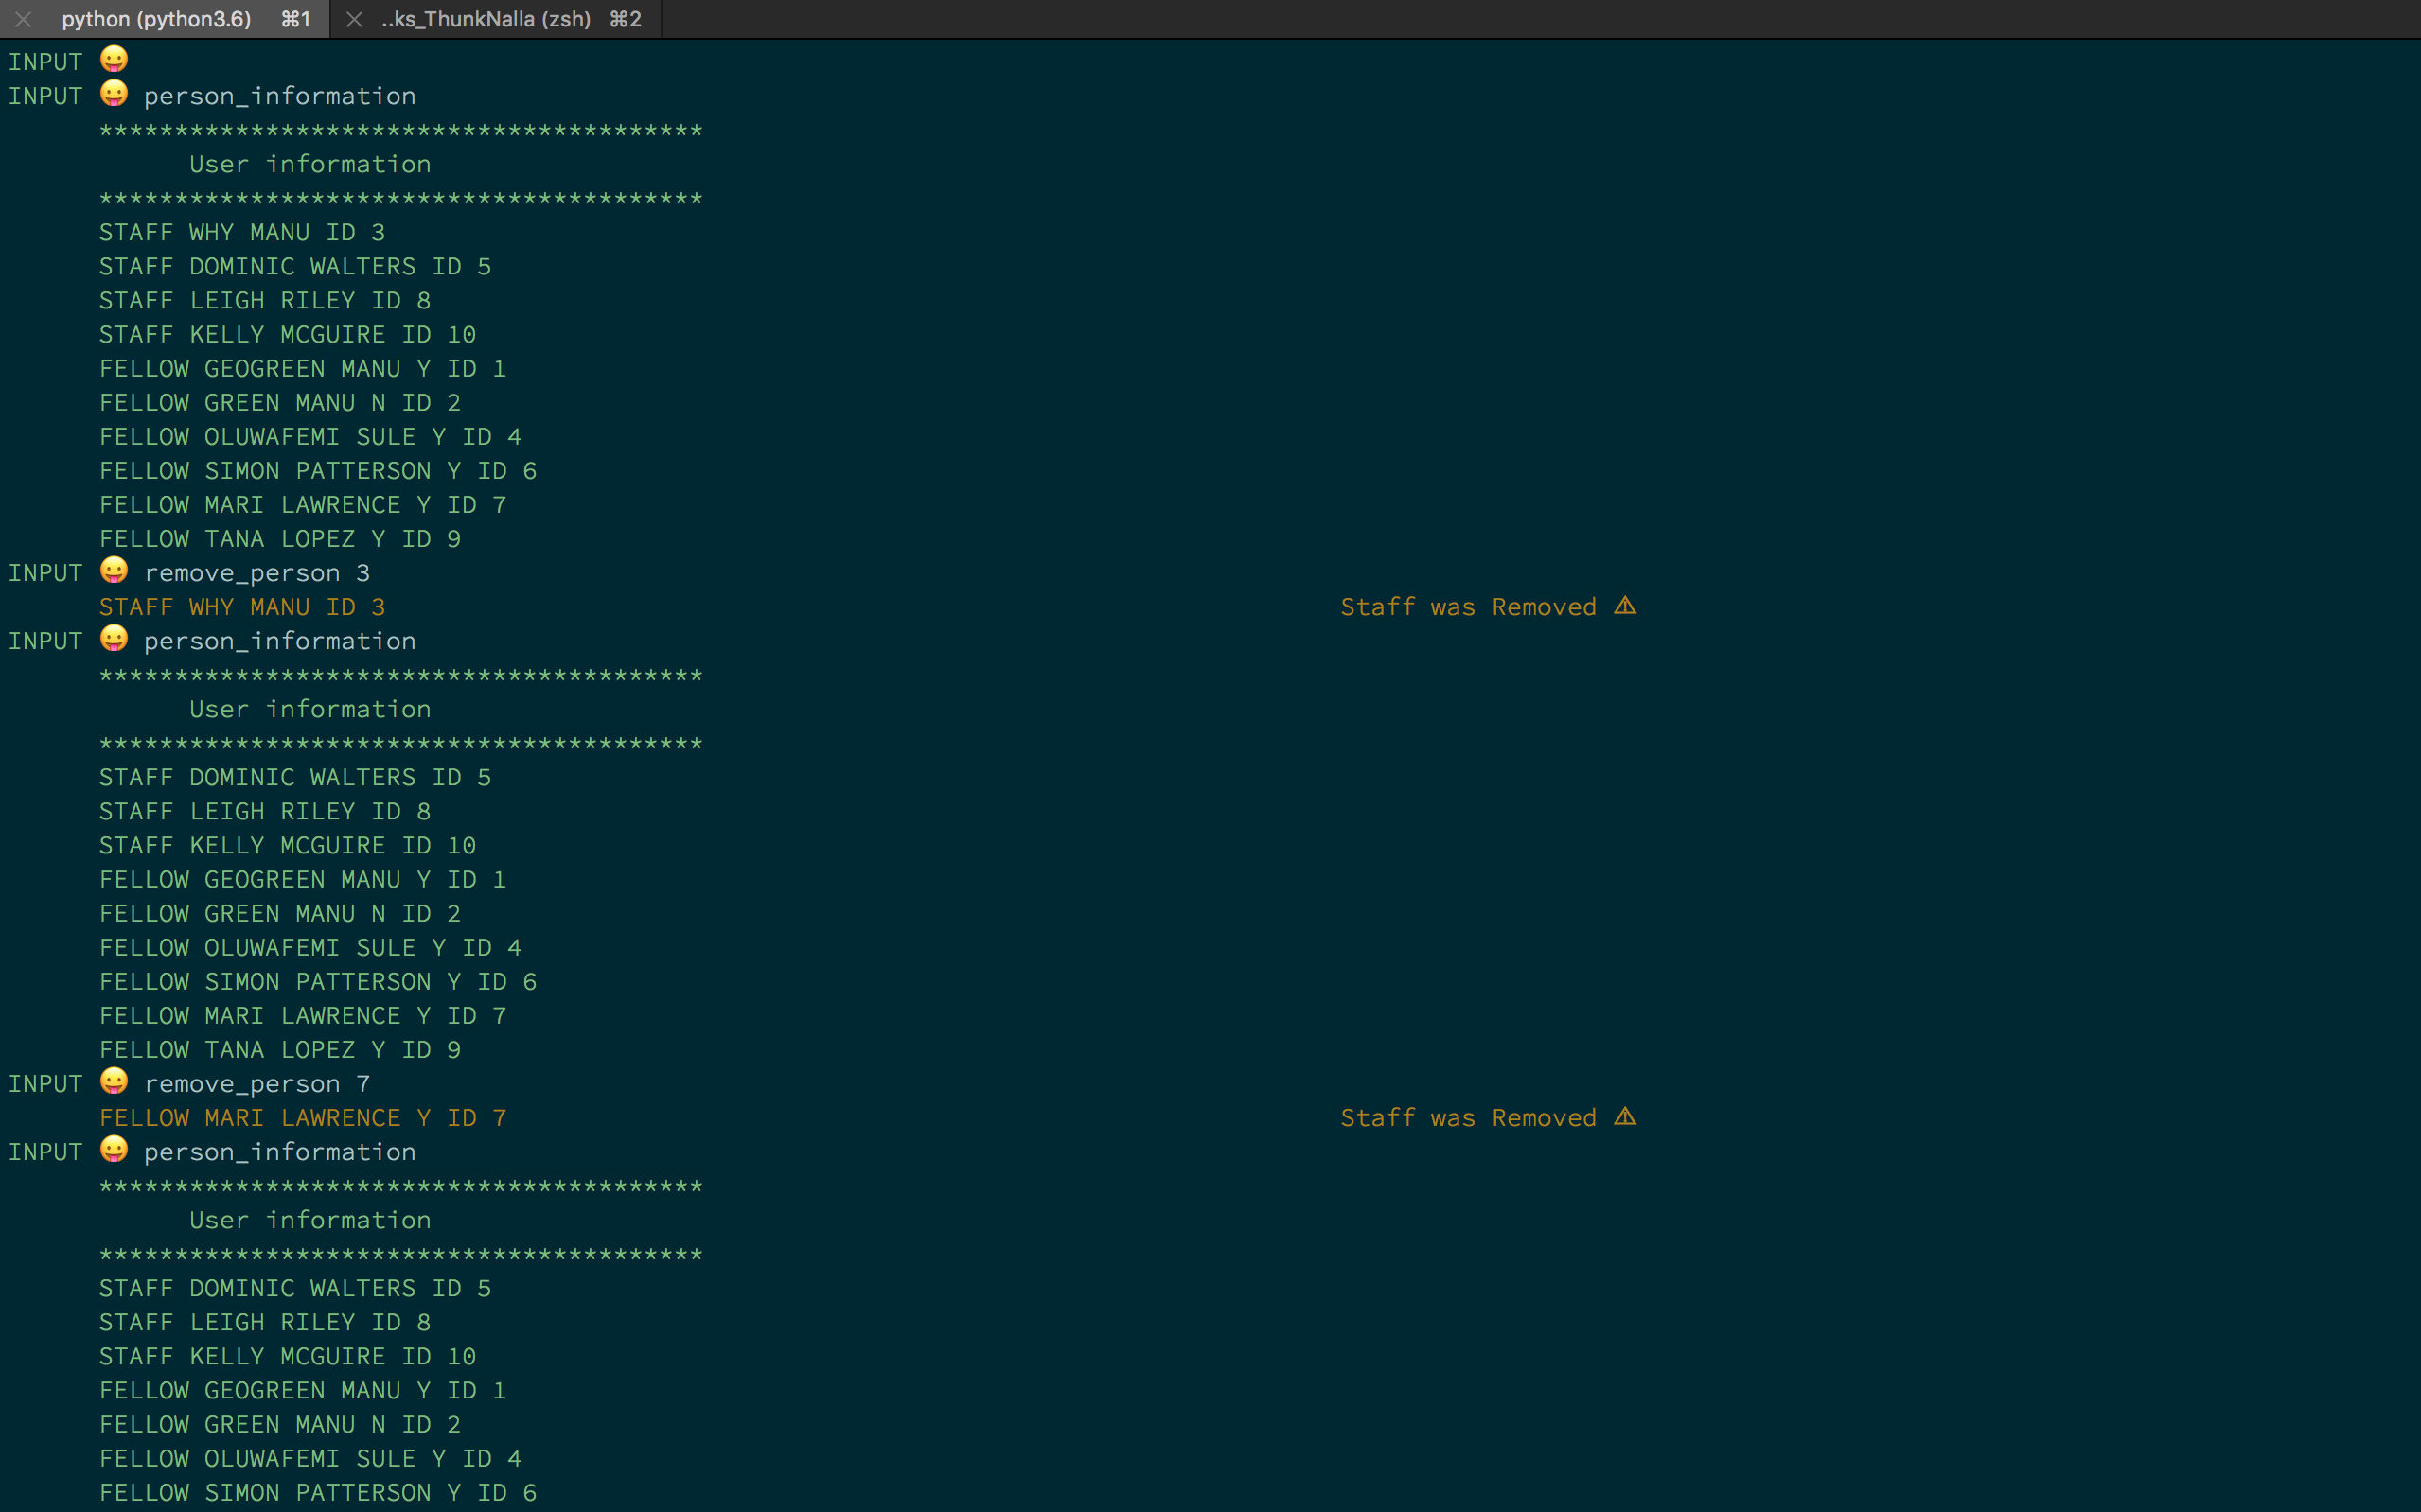Click the emoji on the empty first INPUT line
Image resolution: width=2421 pixels, height=1512 pixels.
pyautogui.click(x=114, y=60)
